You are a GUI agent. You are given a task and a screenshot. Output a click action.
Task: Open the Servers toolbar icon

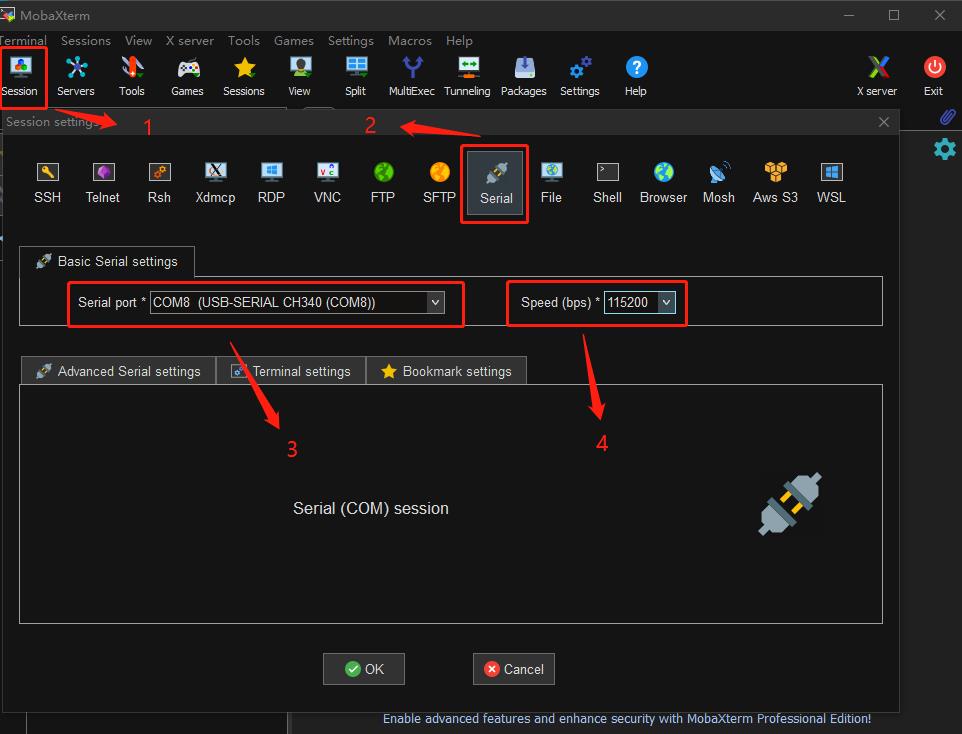[76, 77]
